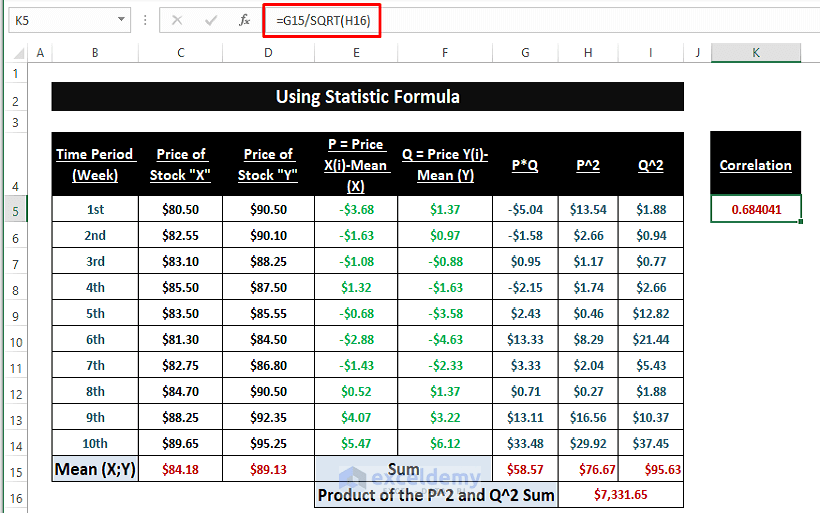Select column J header
The width and height of the screenshot is (820, 513).
[x=697, y=52]
